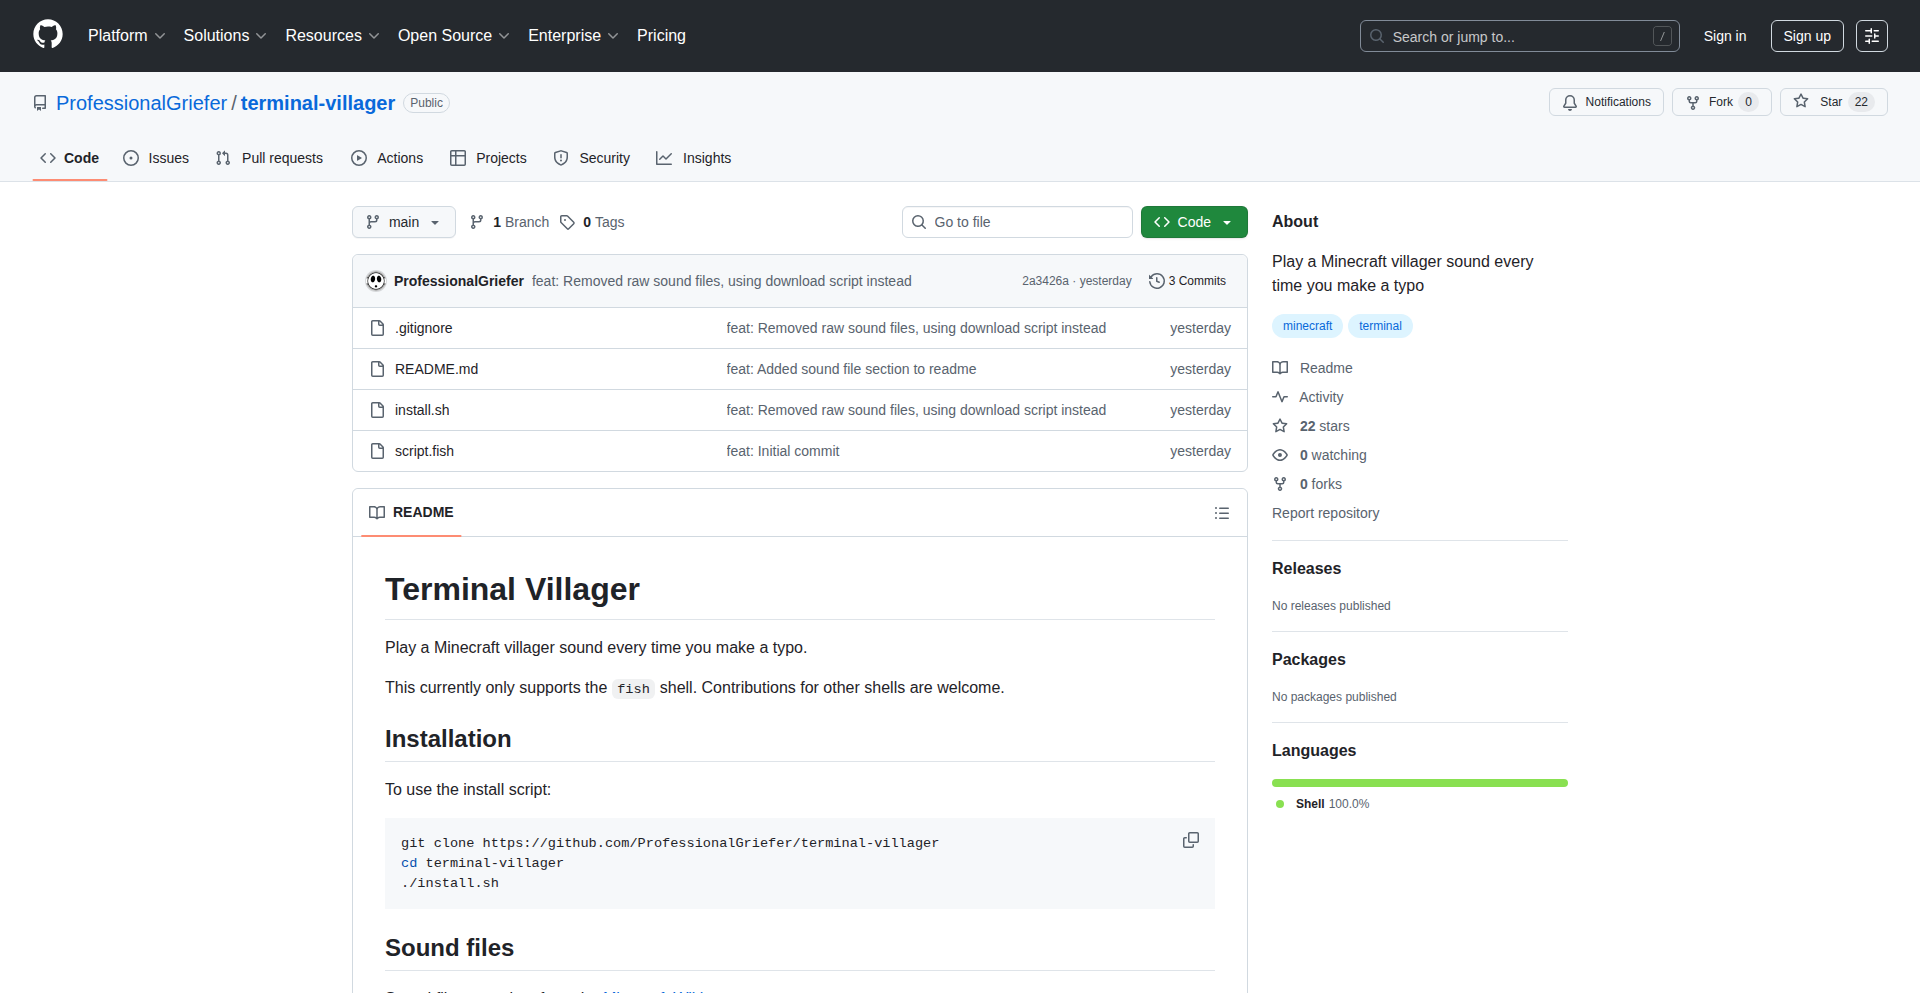Open the install.sh file
The width and height of the screenshot is (1920, 993).
(x=422, y=410)
